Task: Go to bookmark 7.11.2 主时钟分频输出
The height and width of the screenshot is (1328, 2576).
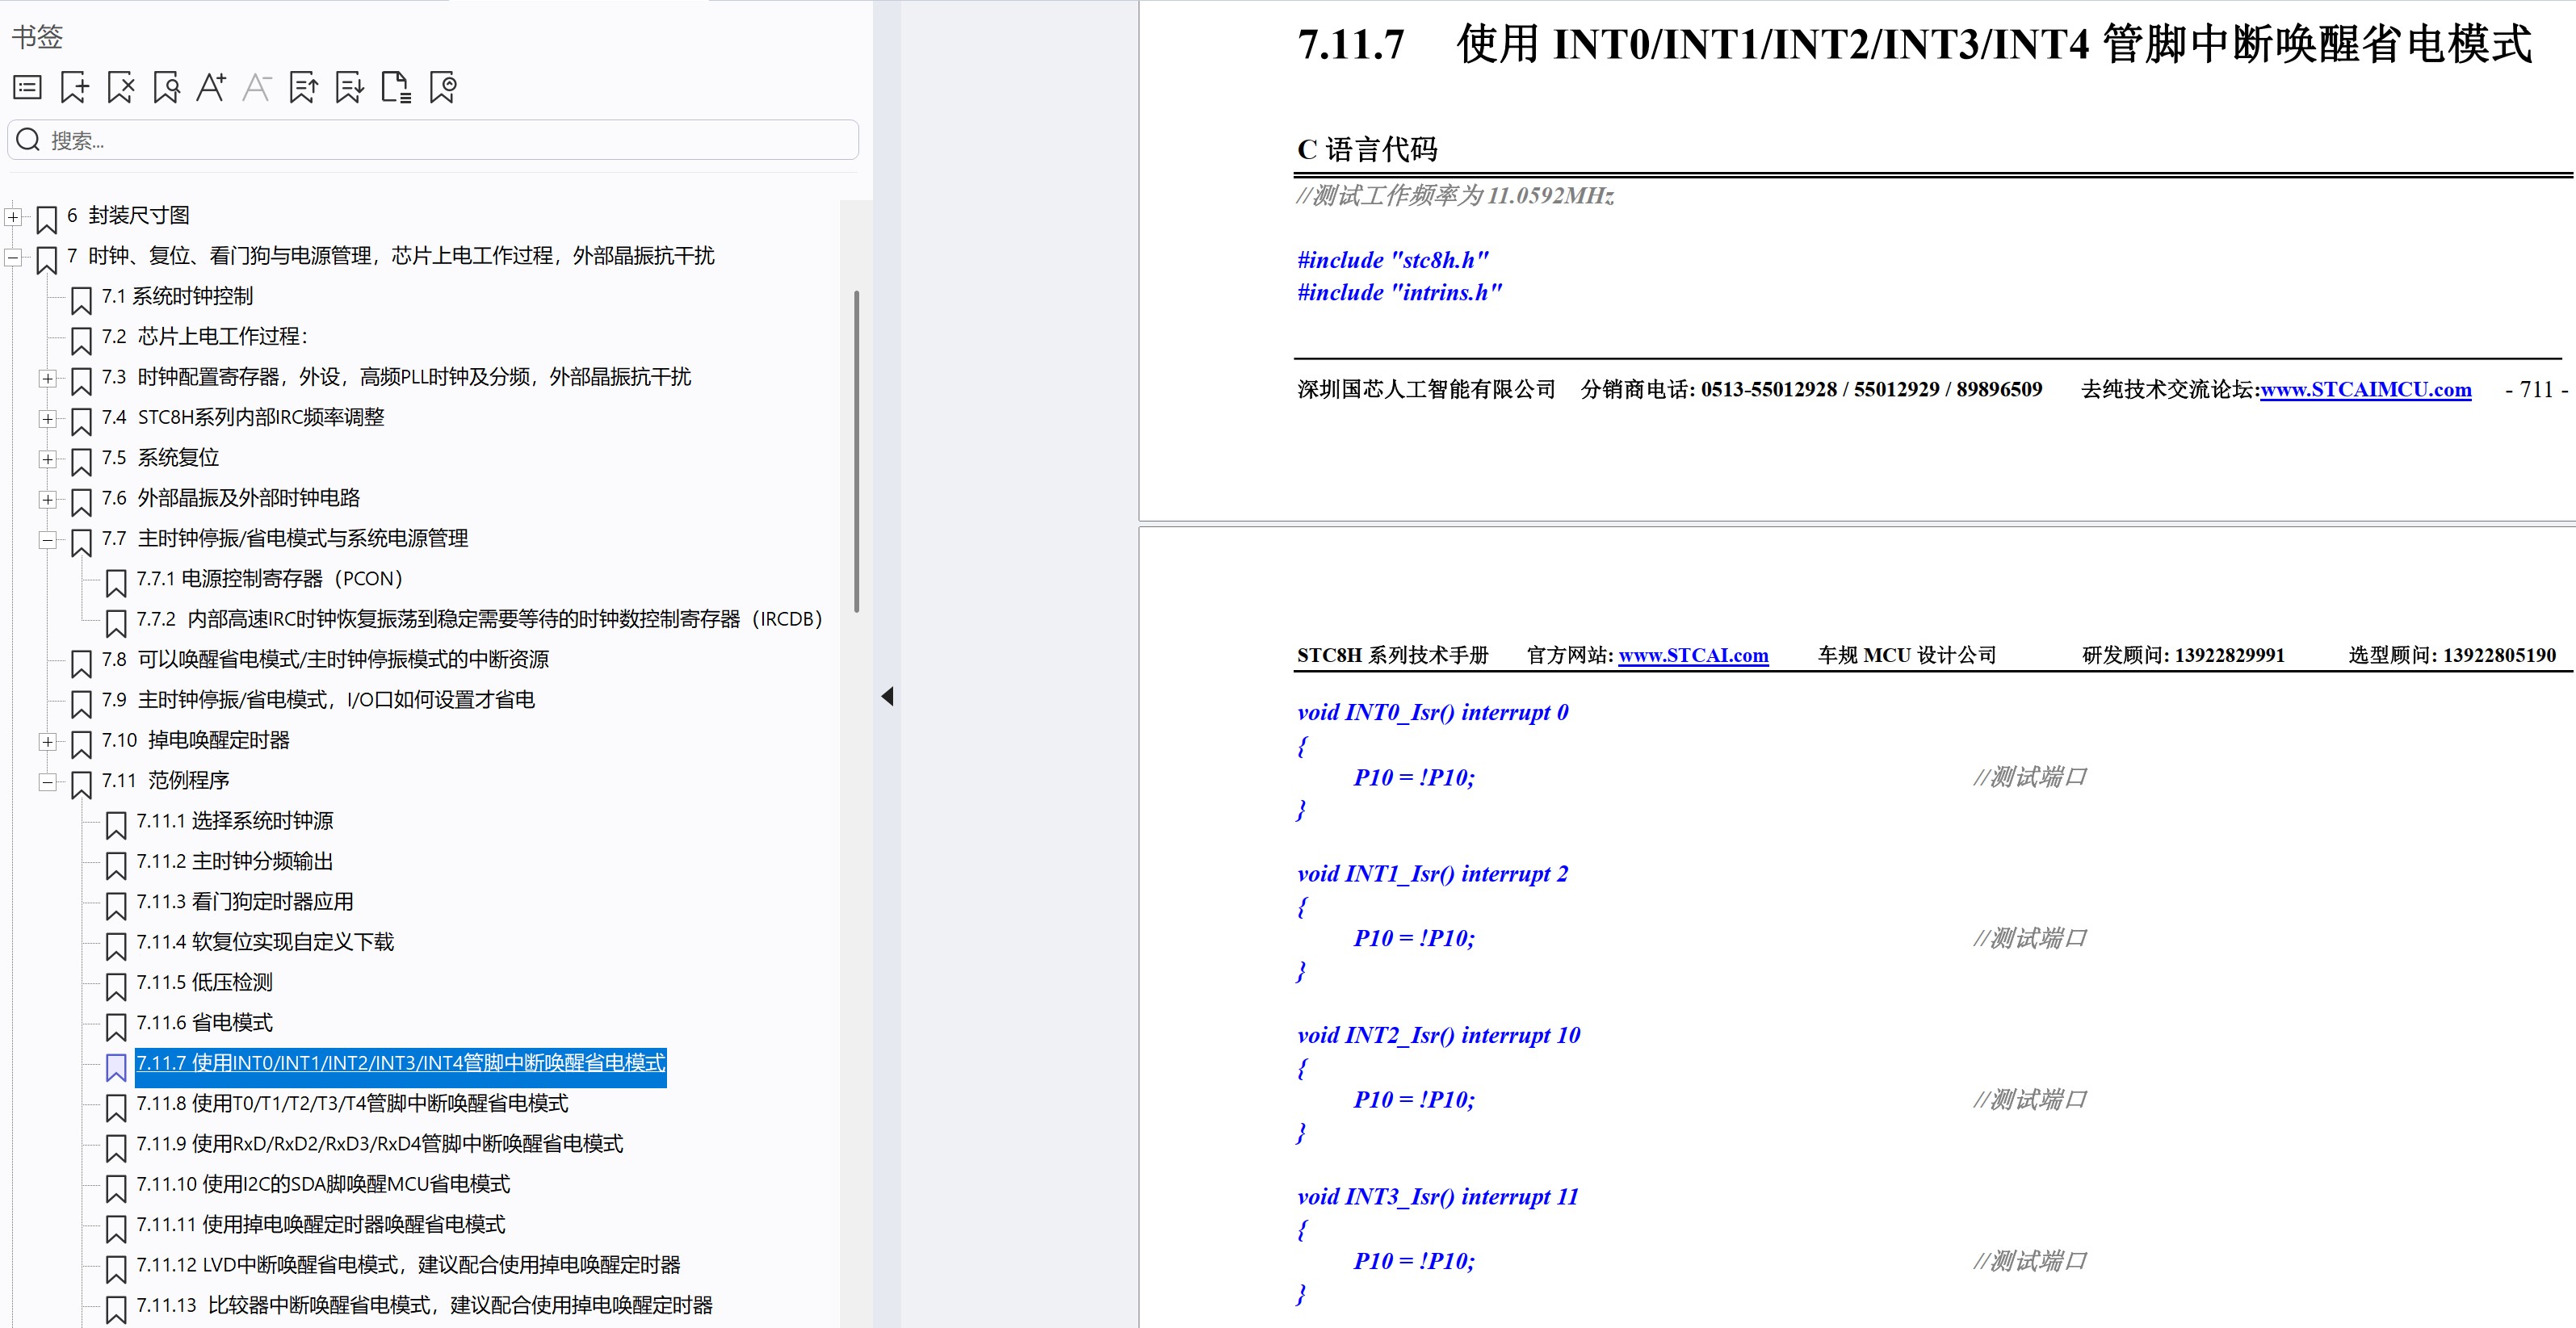Action: pos(235,861)
